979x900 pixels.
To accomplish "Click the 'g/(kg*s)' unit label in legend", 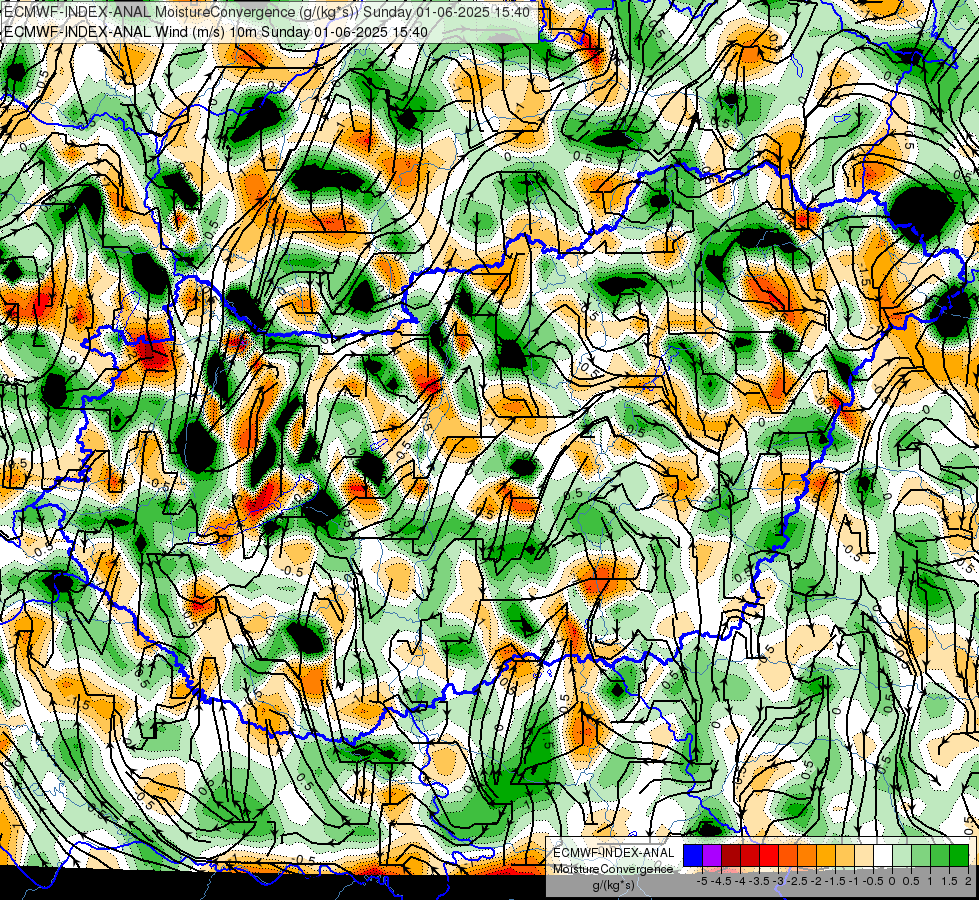I will (613, 886).
